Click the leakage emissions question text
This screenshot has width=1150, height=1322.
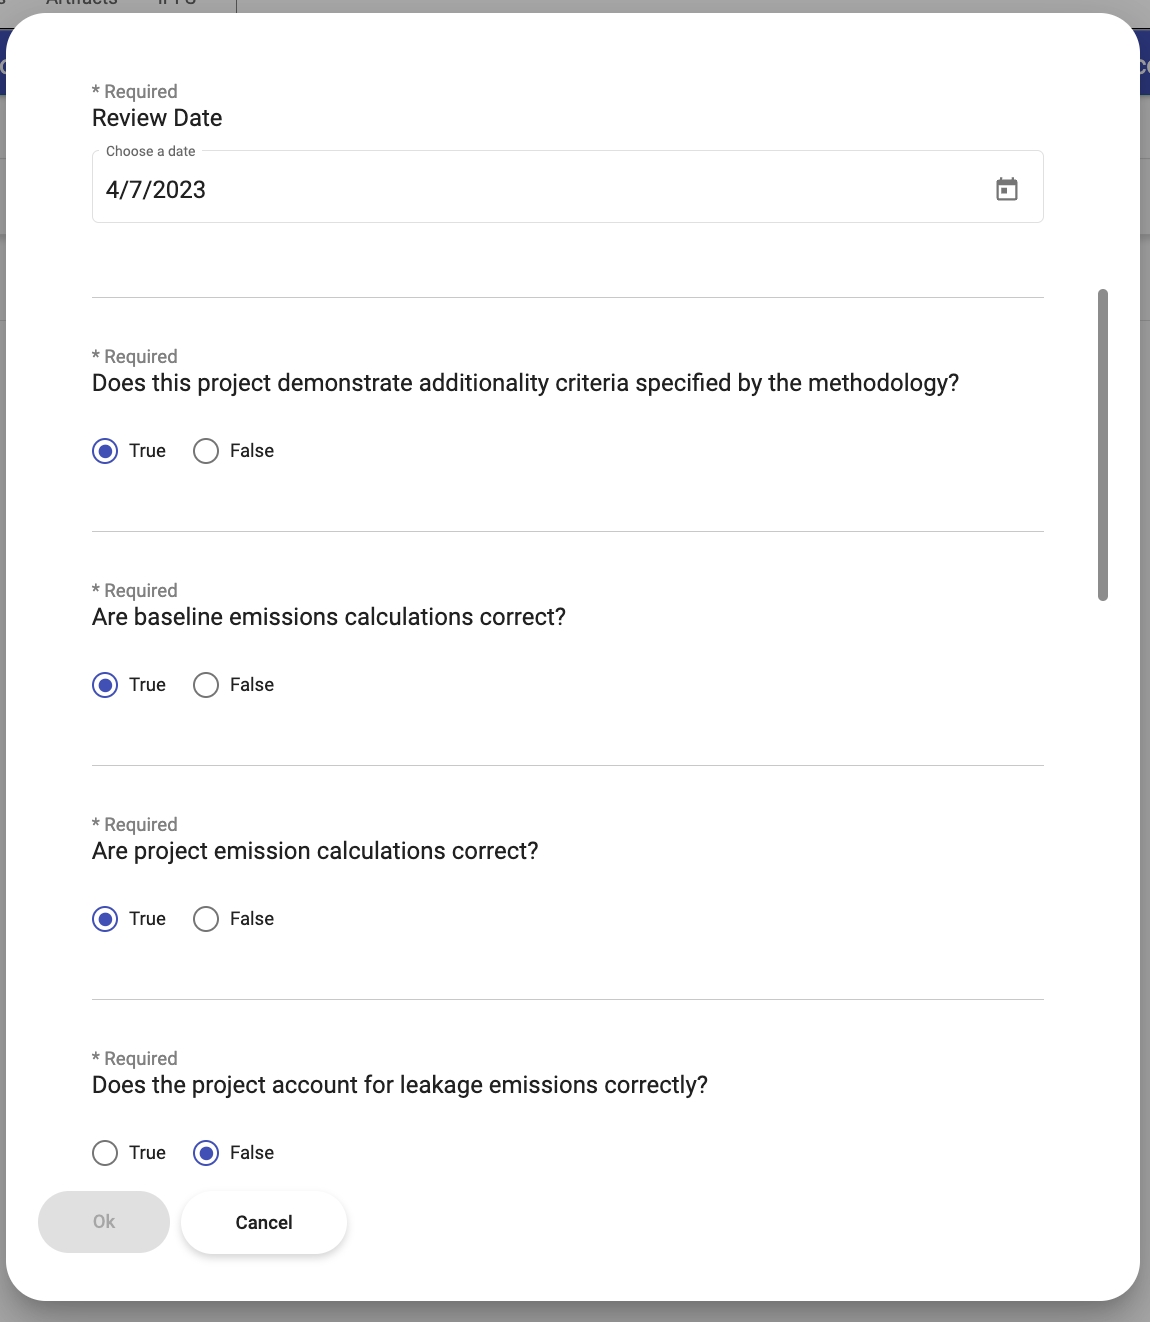(x=400, y=1085)
